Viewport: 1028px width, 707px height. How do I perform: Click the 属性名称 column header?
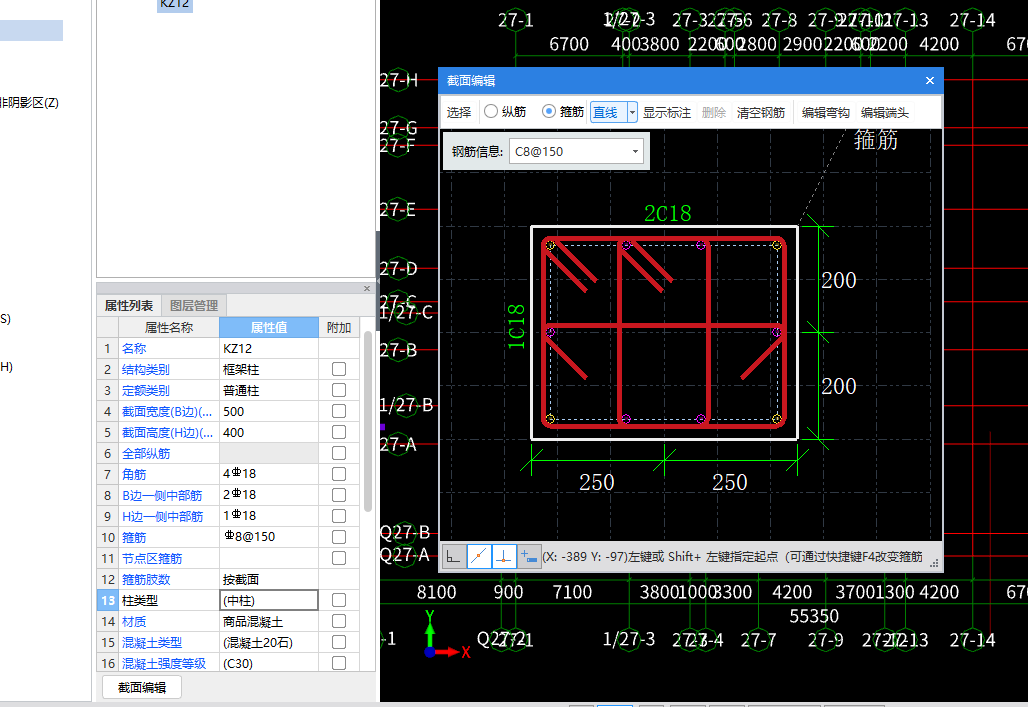[x=168, y=327]
